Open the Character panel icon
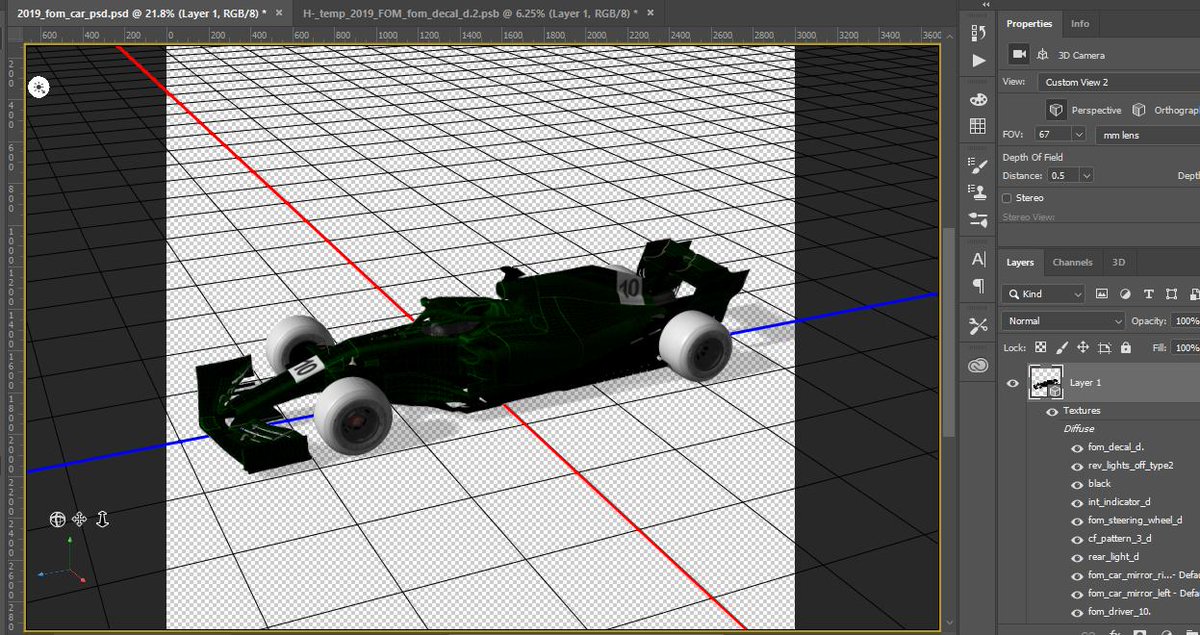 coord(978,258)
